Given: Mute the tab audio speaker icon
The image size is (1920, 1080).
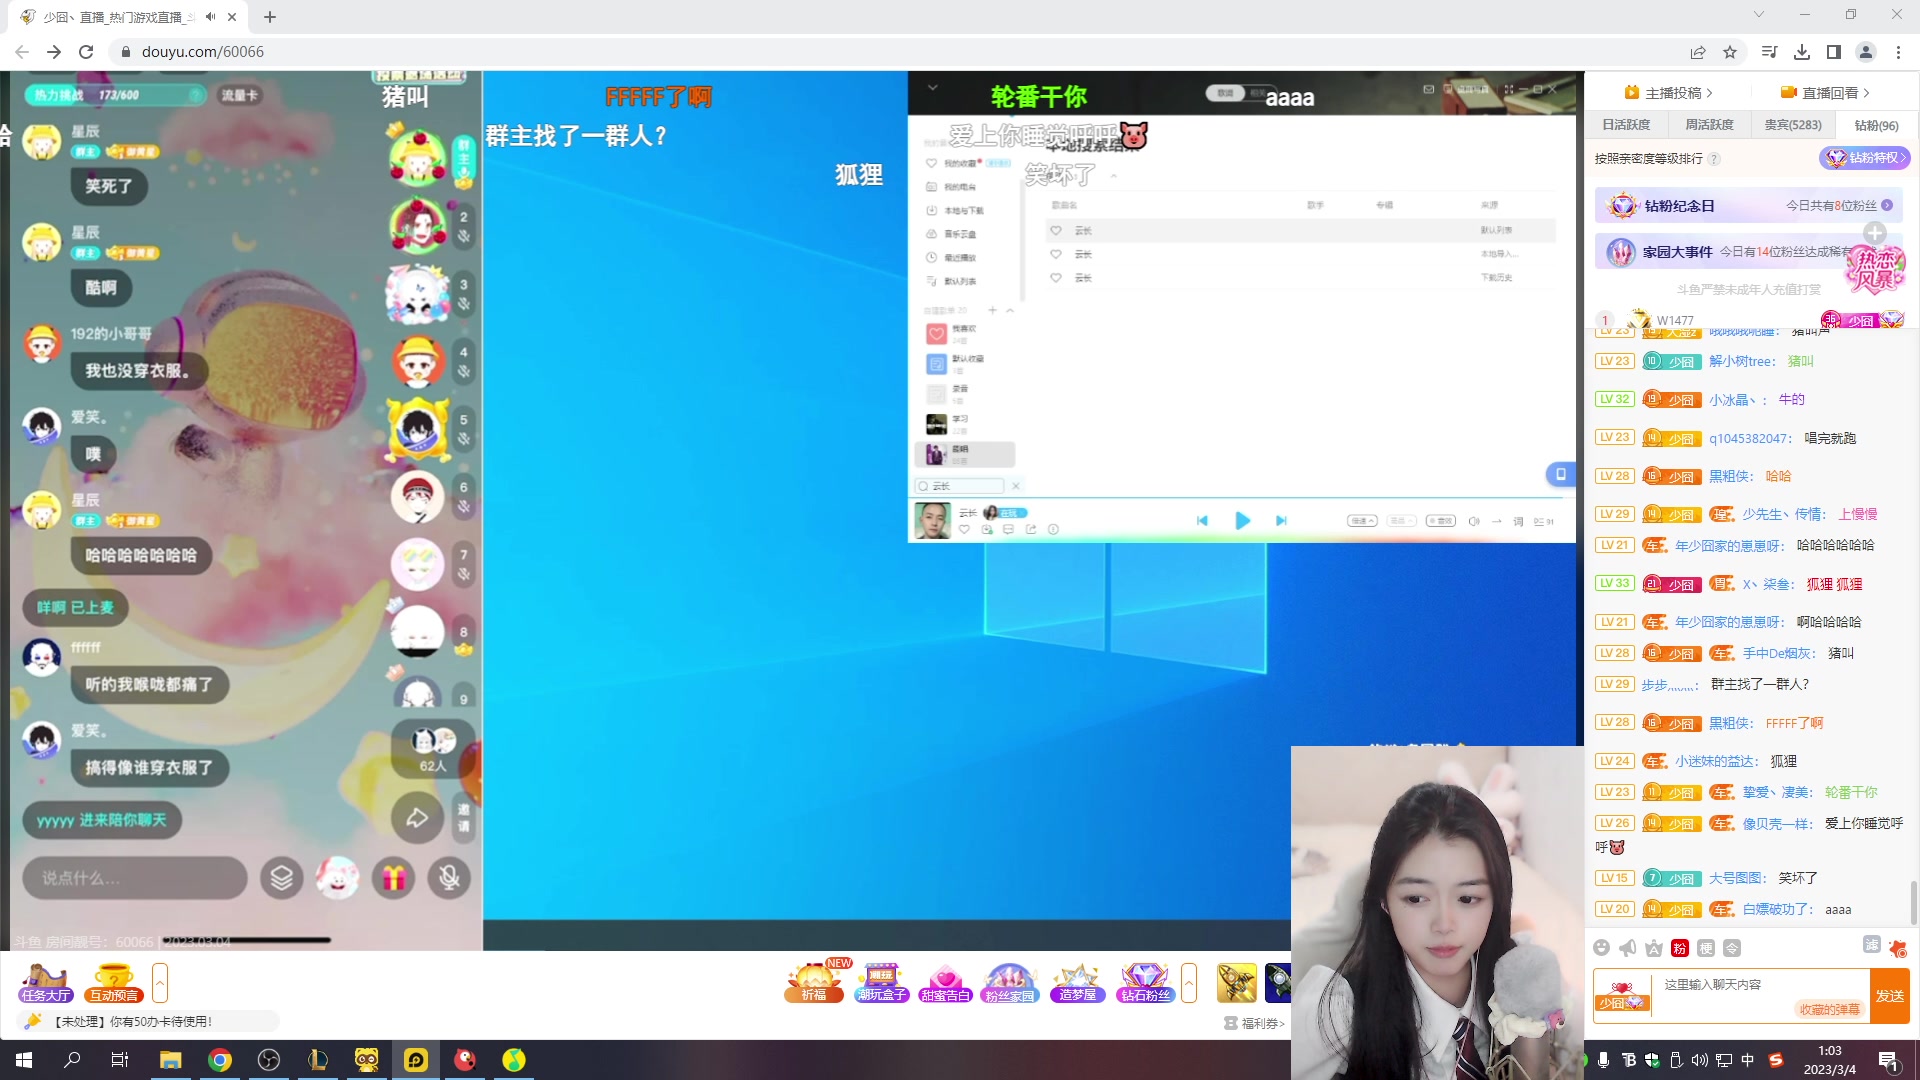Looking at the screenshot, I should [210, 17].
